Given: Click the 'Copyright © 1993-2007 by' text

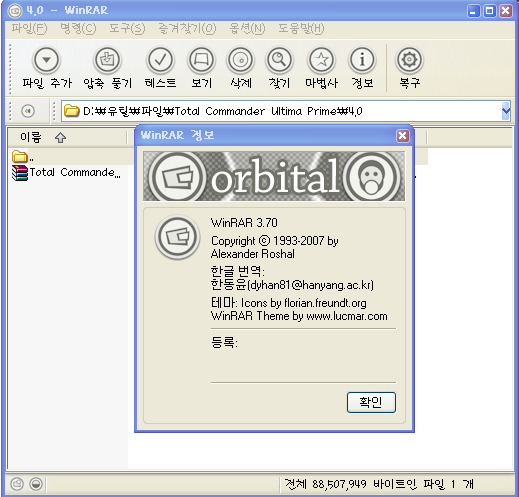Looking at the screenshot, I should click(275, 241).
